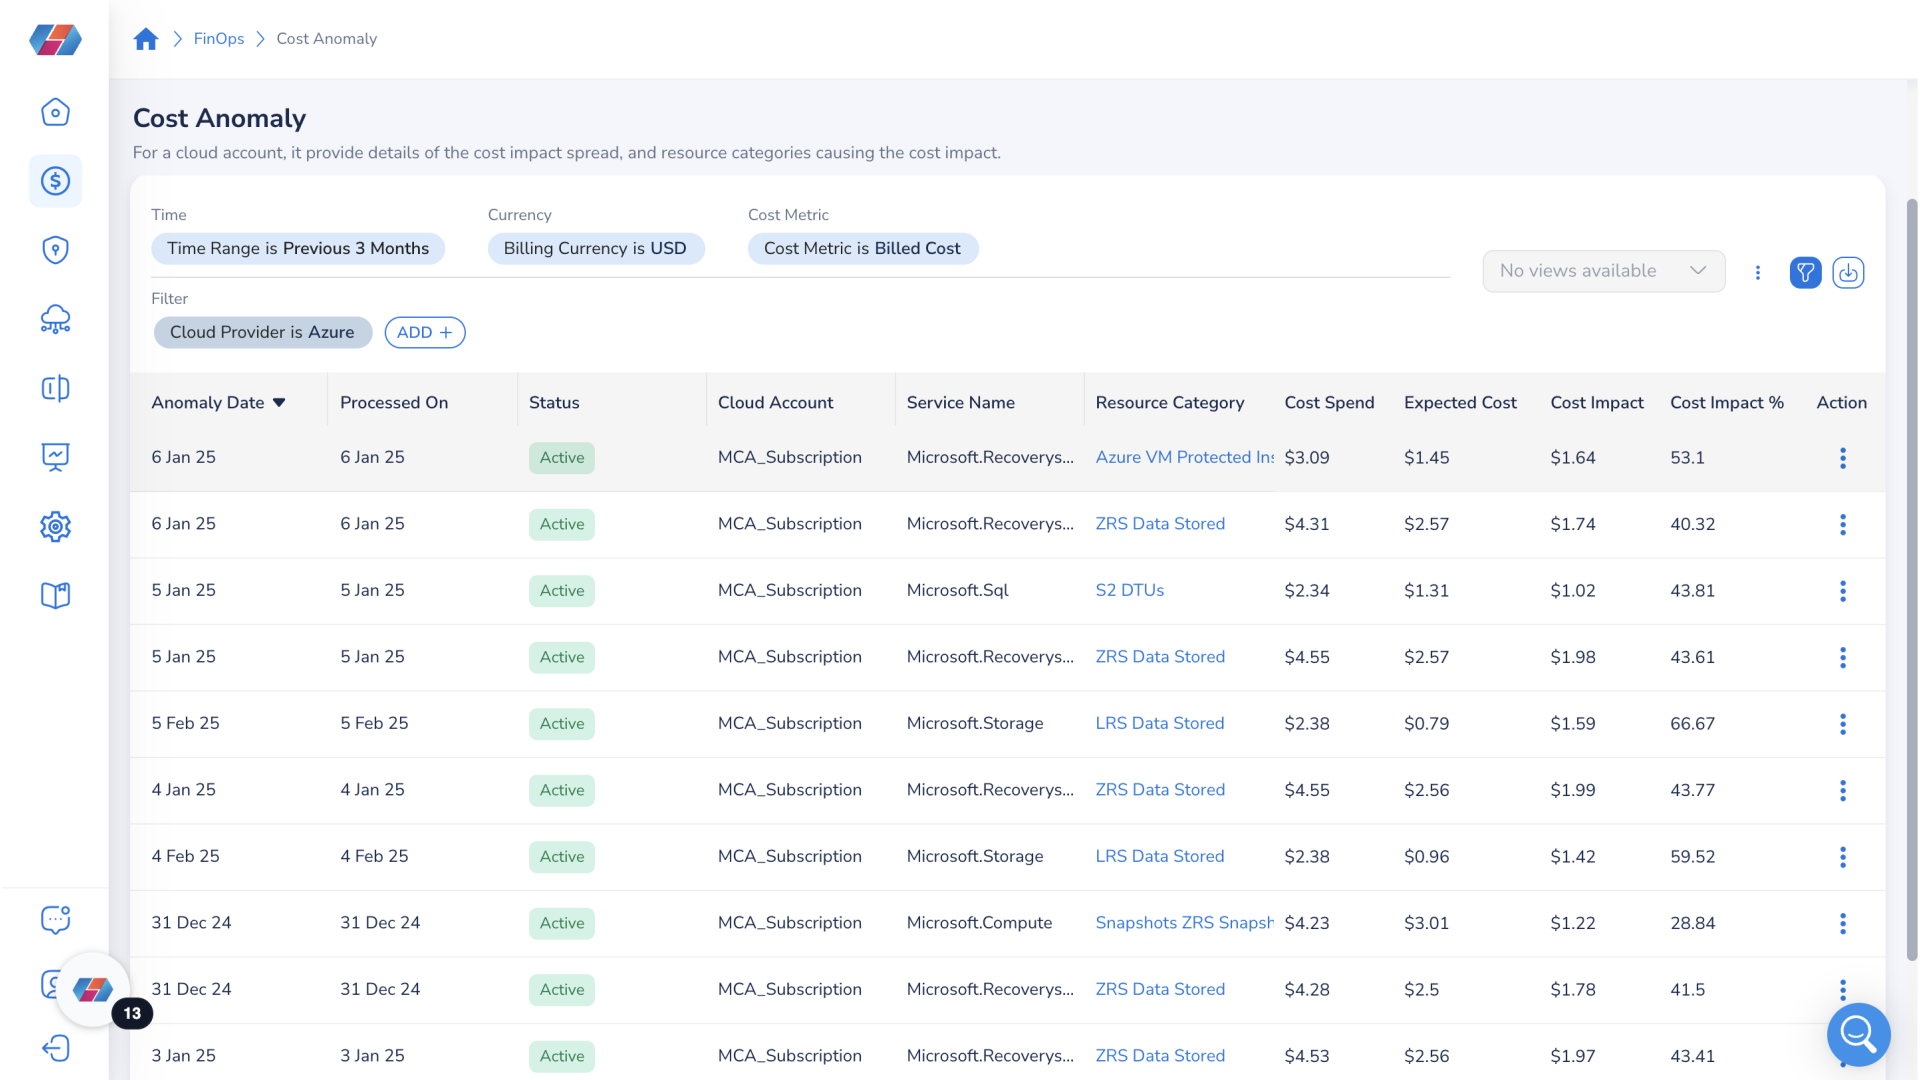This screenshot has width=1920, height=1080.
Task: Click the home breadcrumb icon
Action: click(146, 39)
